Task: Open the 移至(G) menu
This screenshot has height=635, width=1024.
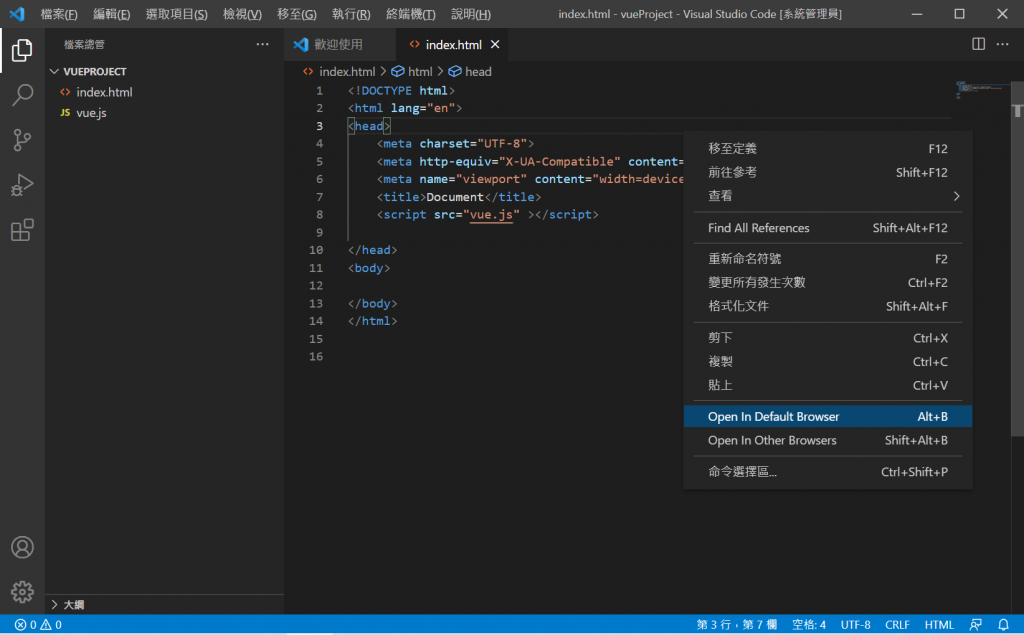Action: [x=296, y=14]
